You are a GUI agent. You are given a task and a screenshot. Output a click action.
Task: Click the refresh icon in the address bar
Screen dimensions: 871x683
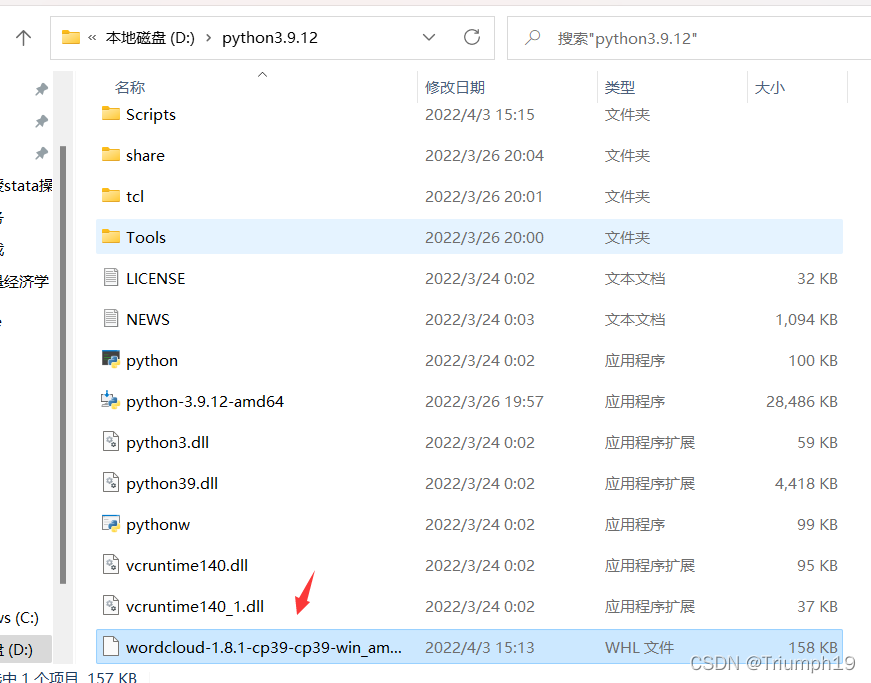pyautogui.click(x=471, y=37)
